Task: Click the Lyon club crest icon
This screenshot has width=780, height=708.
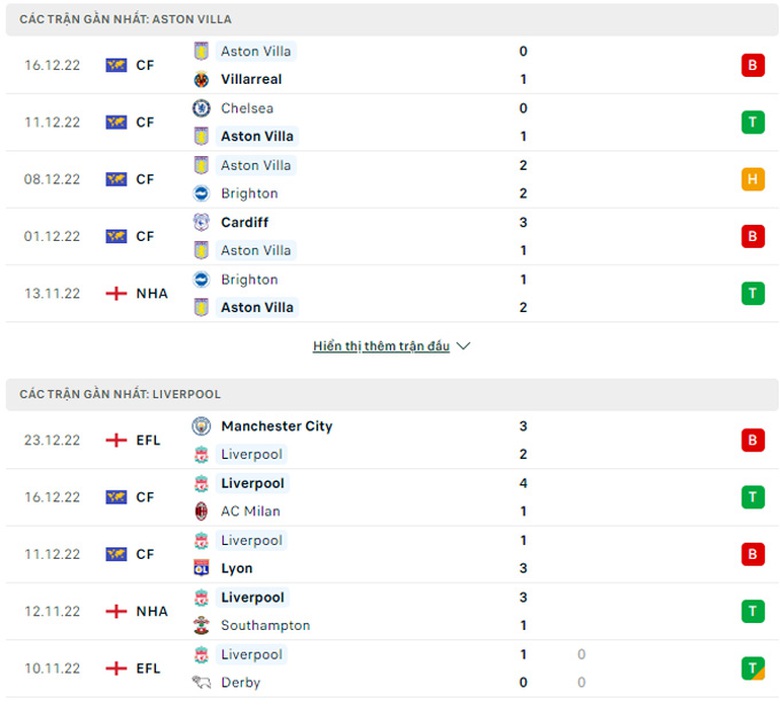Action: (x=201, y=568)
